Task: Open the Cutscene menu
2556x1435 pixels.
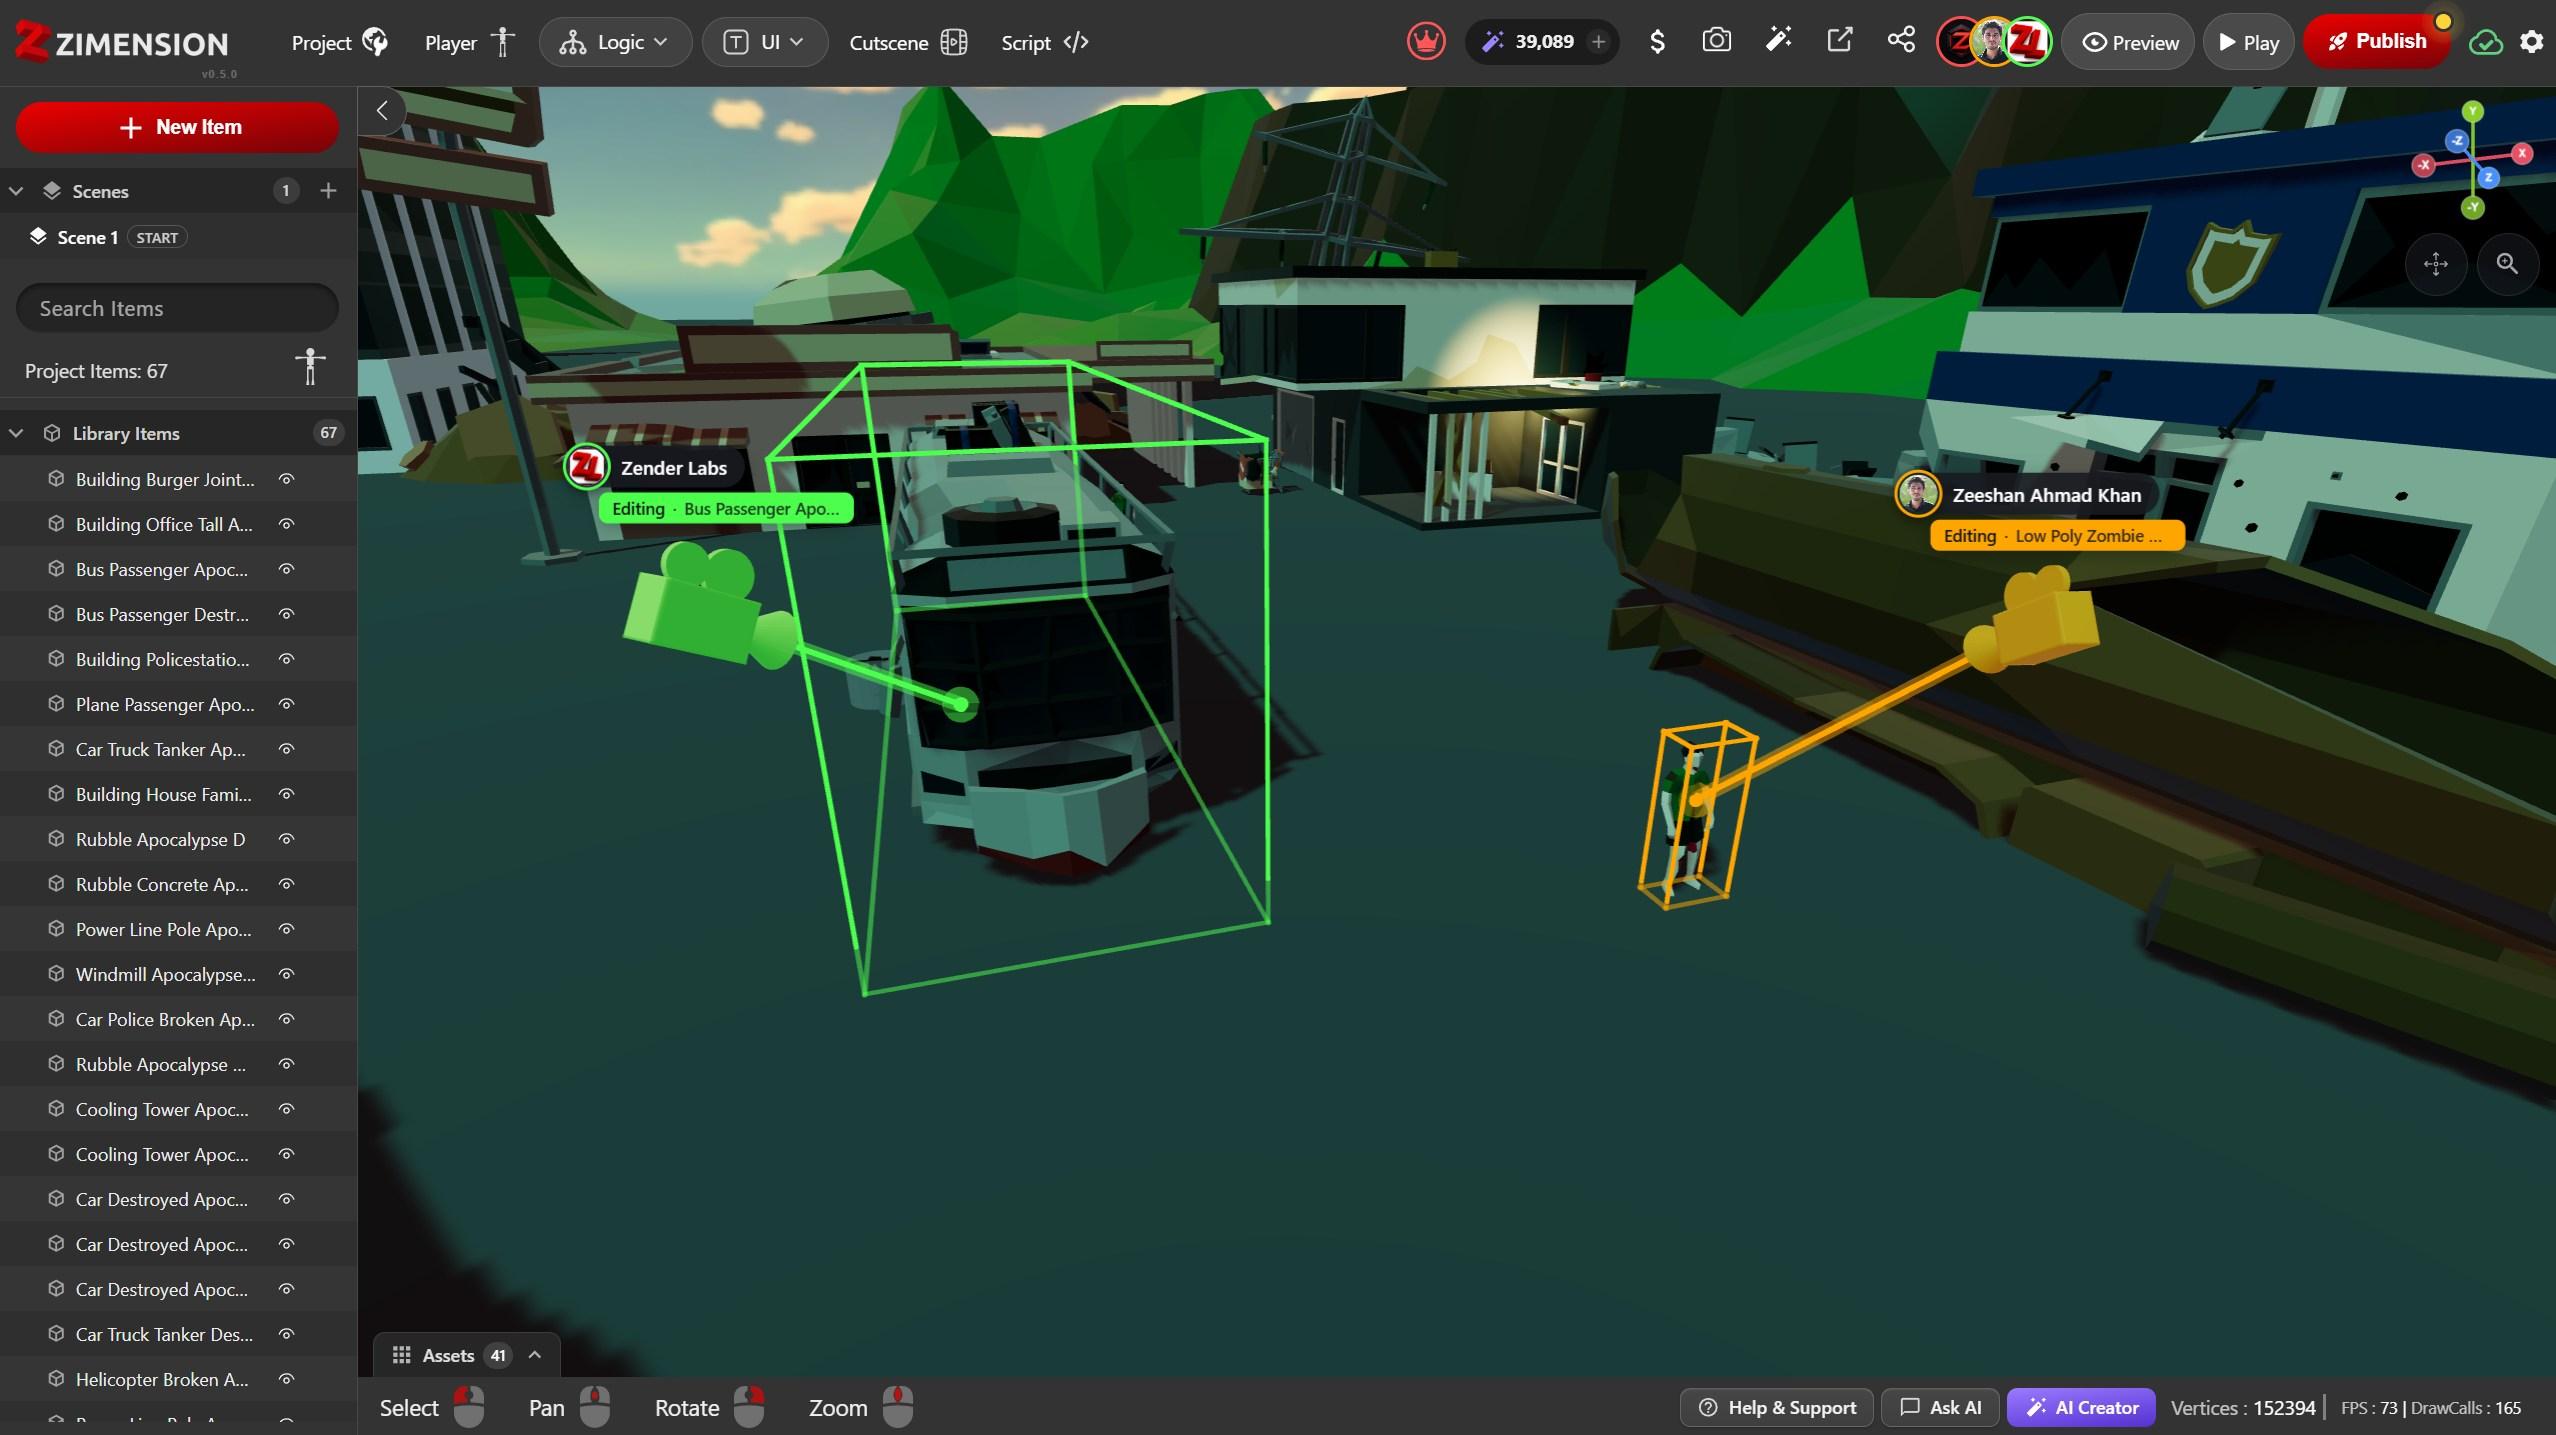Action: 908,42
